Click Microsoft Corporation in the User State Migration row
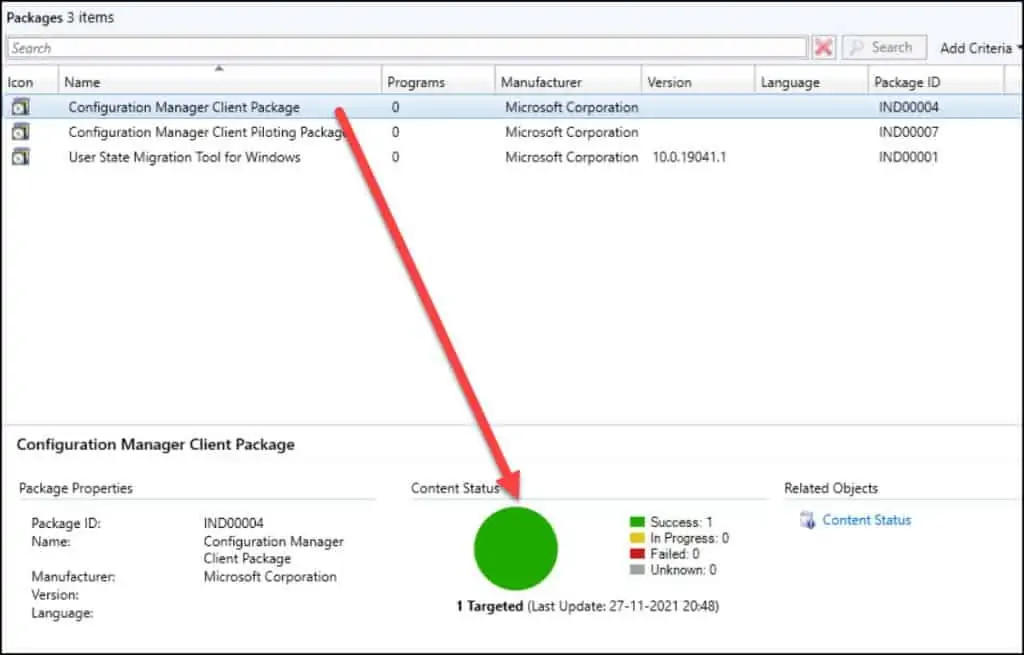 pos(571,157)
